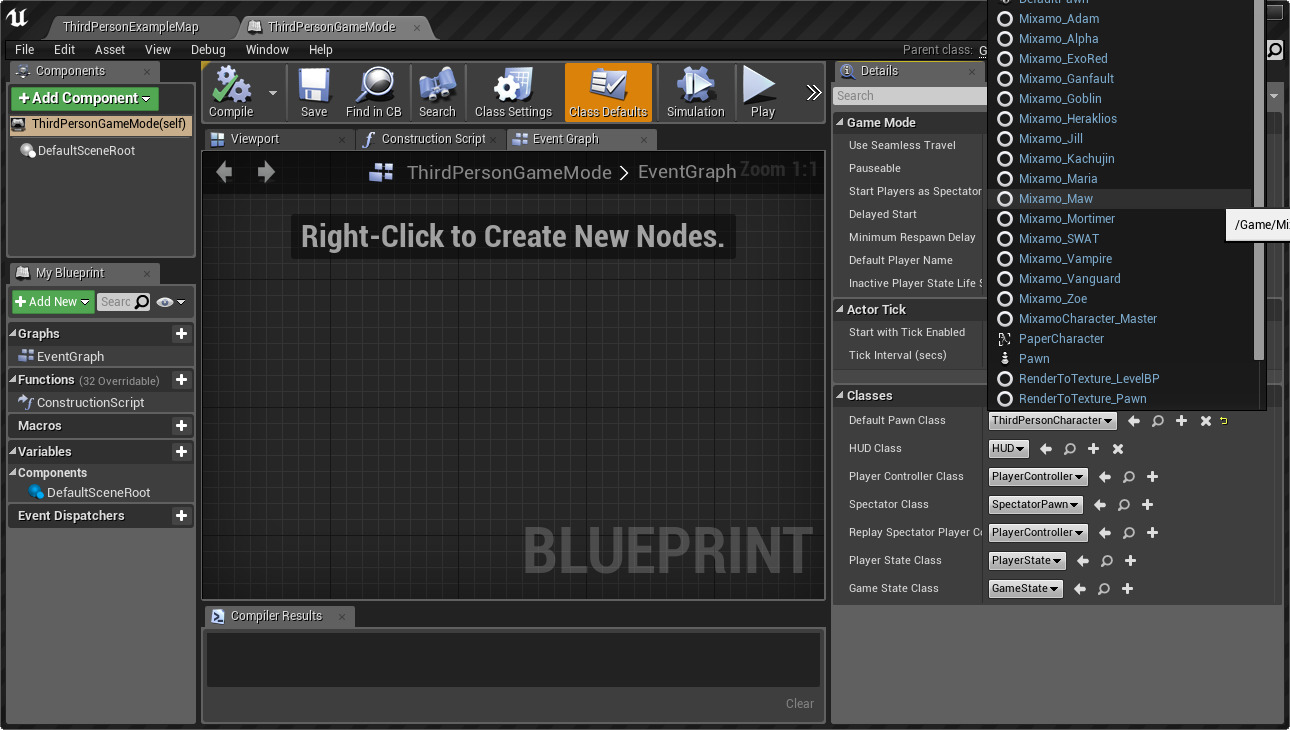Open eye view options in My Blueprint
The width and height of the screenshot is (1290, 730).
click(170, 302)
